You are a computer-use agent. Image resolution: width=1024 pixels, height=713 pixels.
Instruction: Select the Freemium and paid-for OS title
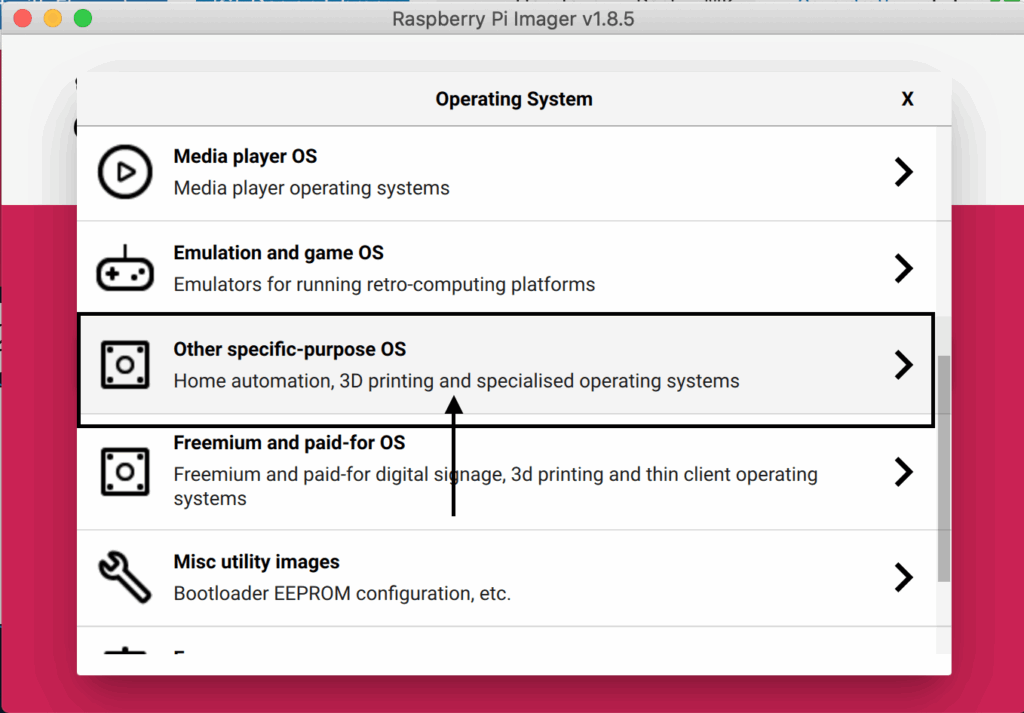point(289,443)
